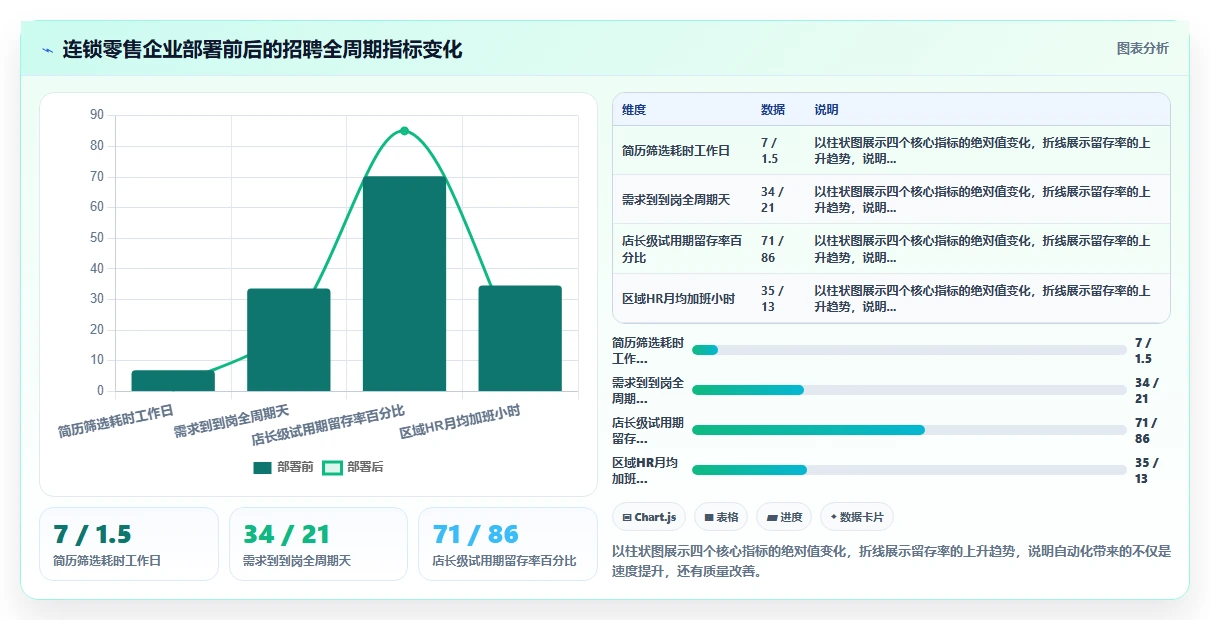Click the 说明 column header

826,110
